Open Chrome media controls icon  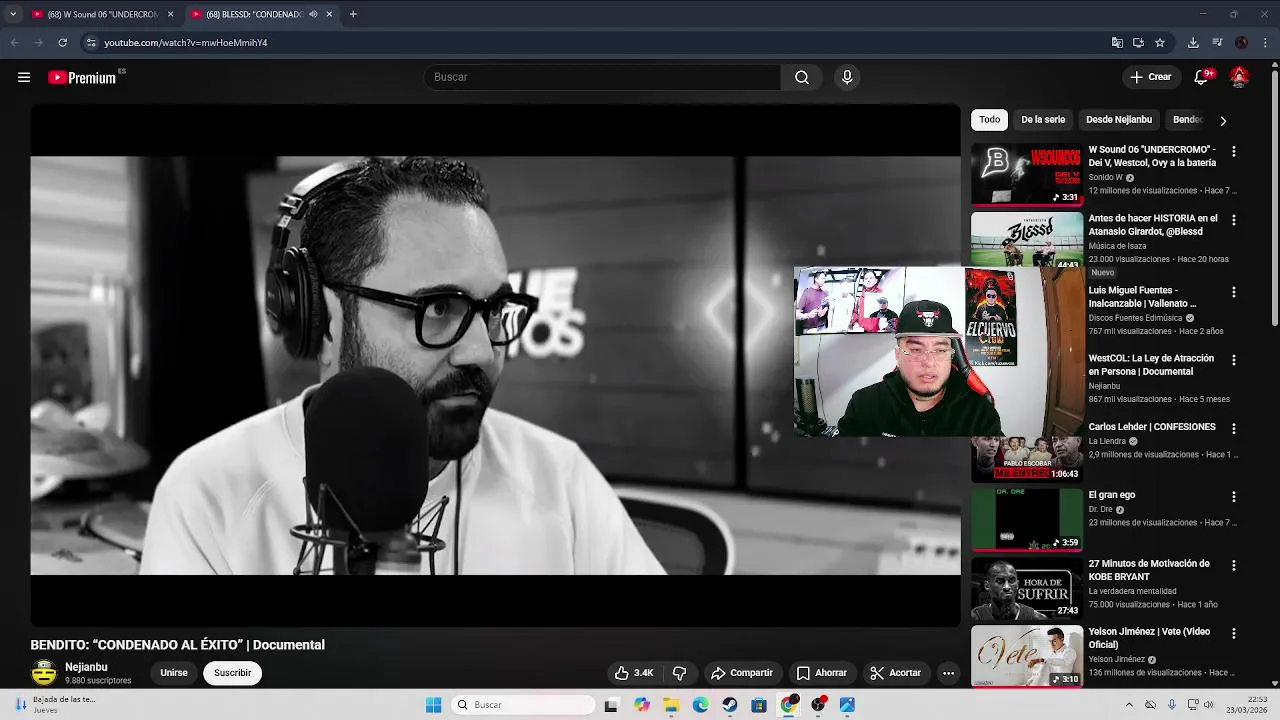[x=1217, y=43]
